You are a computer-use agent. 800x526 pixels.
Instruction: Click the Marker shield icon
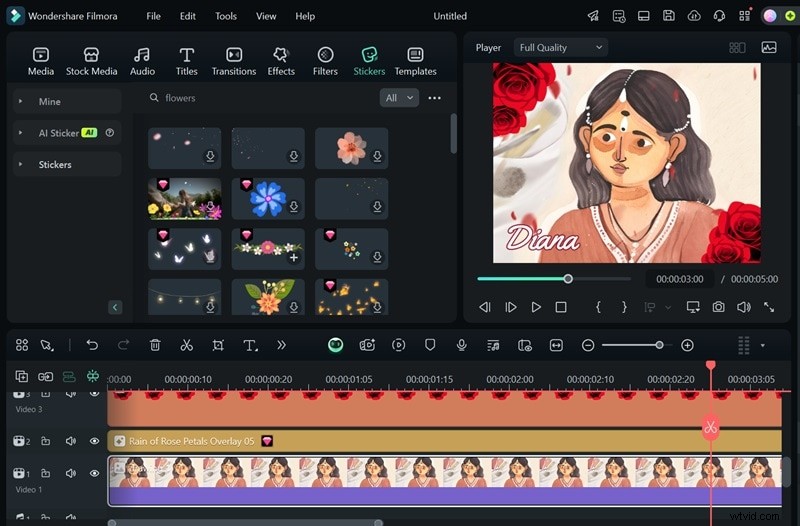pos(430,345)
